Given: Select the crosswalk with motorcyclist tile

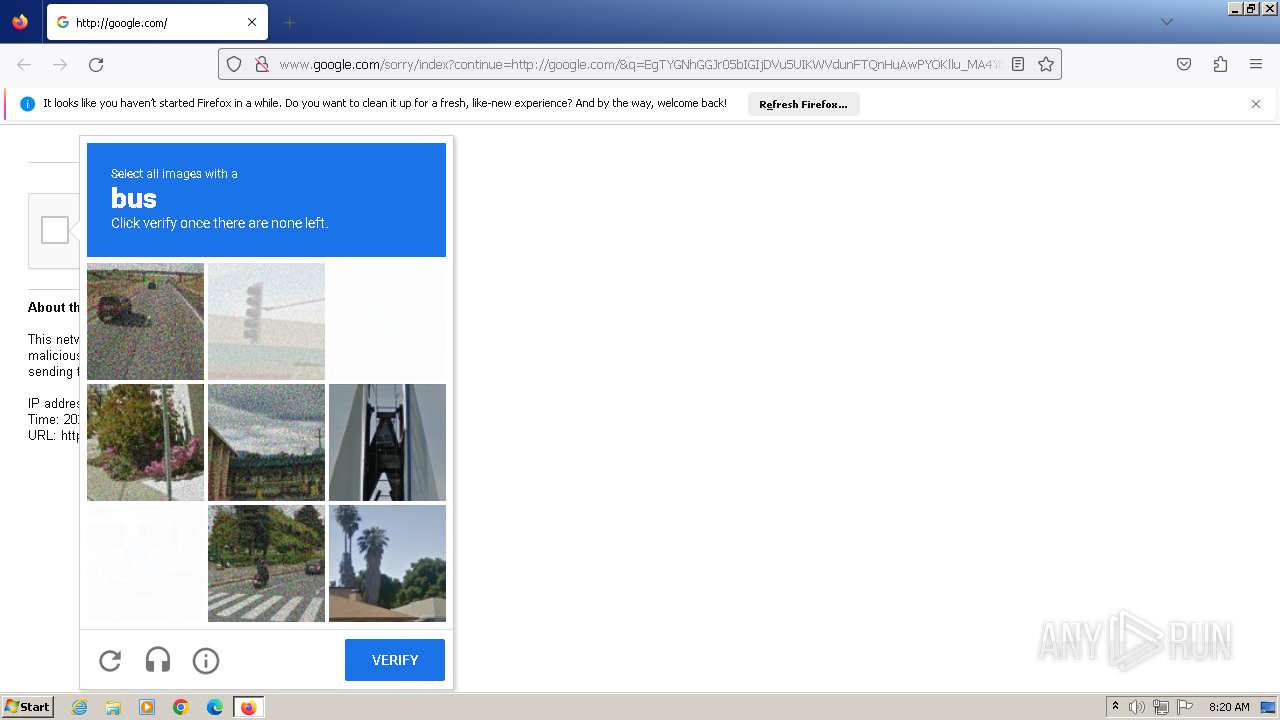Looking at the screenshot, I should point(266,563).
